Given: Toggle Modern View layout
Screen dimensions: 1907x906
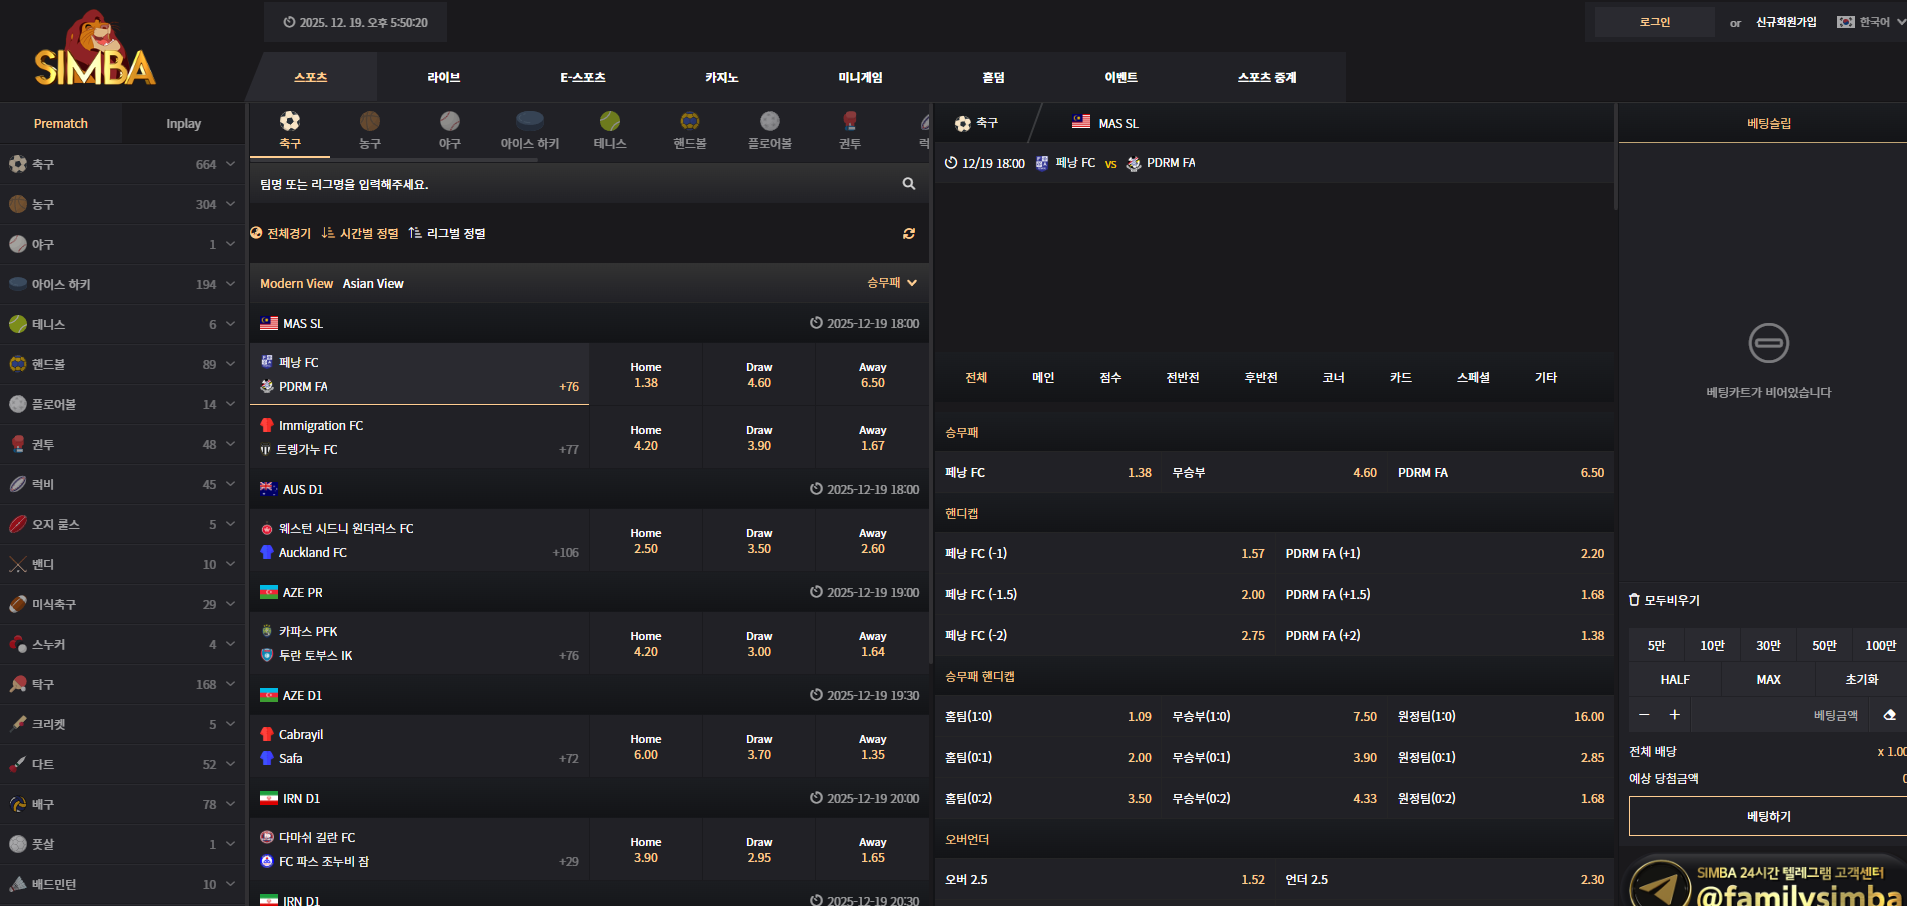Looking at the screenshot, I should click(296, 284).
